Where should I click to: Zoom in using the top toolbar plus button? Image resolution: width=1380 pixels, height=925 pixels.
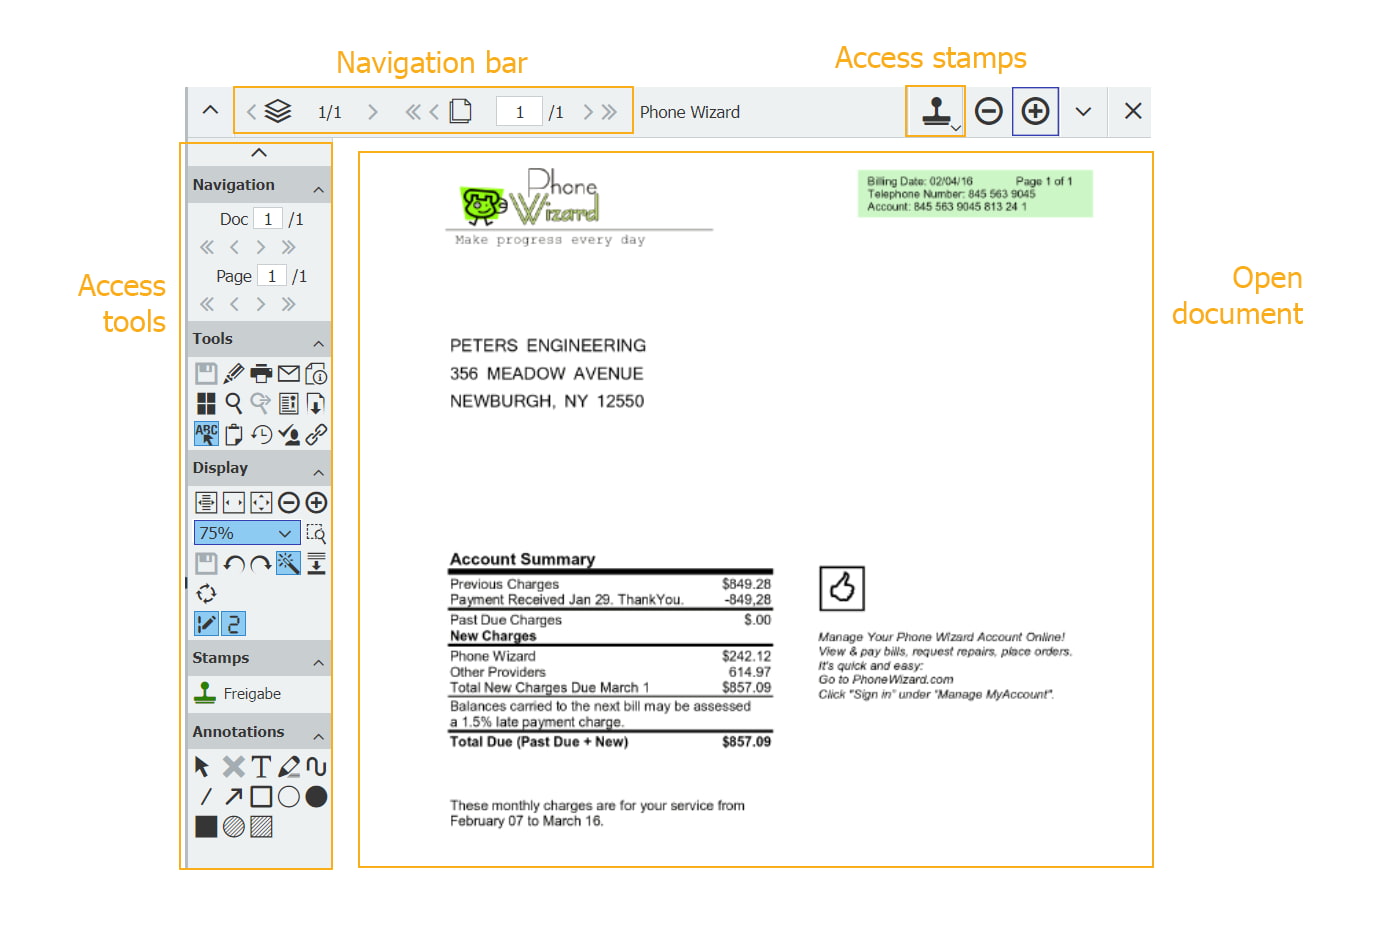pos(1035,111)
